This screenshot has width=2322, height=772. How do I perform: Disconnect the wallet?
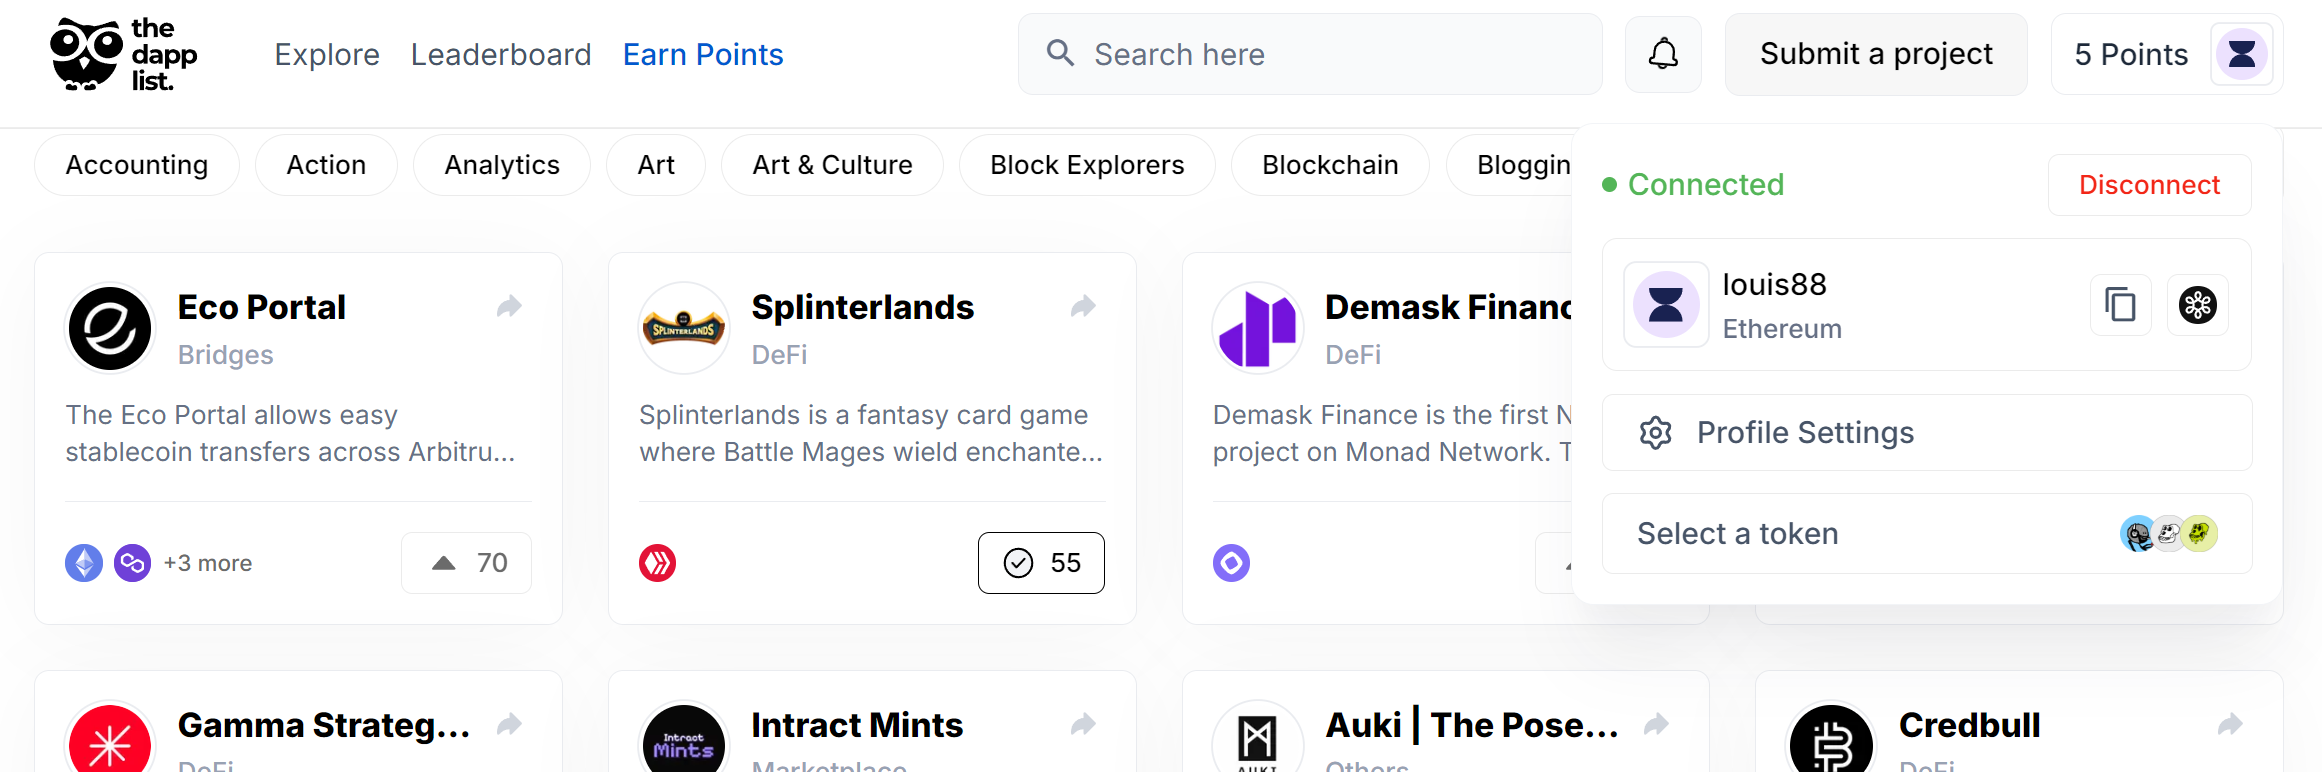pyautogui.click(x=2149, y=185)
